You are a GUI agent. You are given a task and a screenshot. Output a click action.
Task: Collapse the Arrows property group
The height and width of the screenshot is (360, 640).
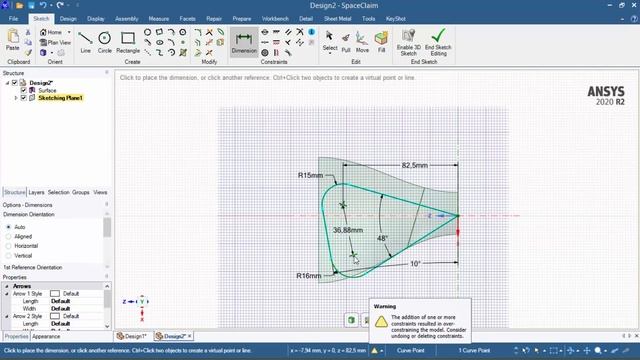point(7,286)
